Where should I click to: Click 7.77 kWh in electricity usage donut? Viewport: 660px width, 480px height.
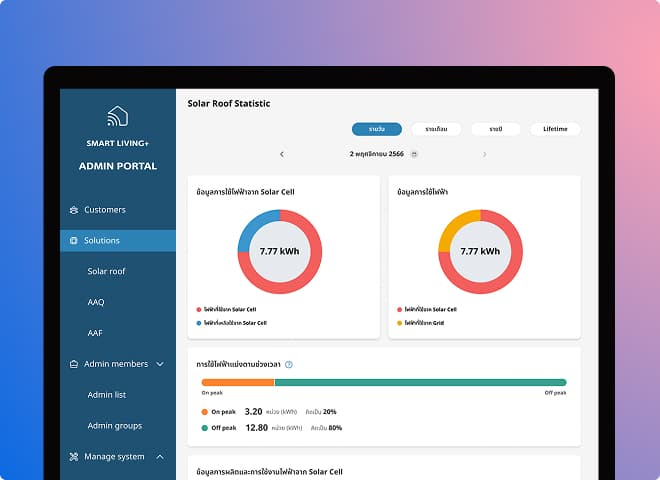coord(480,251)
